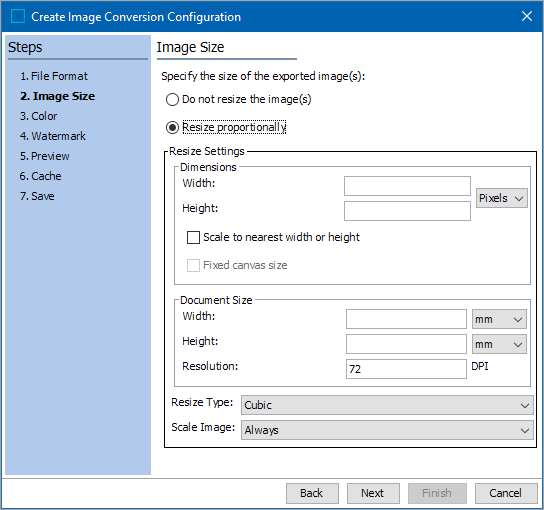Click the Resolution field showing 72

pos(406,369)
